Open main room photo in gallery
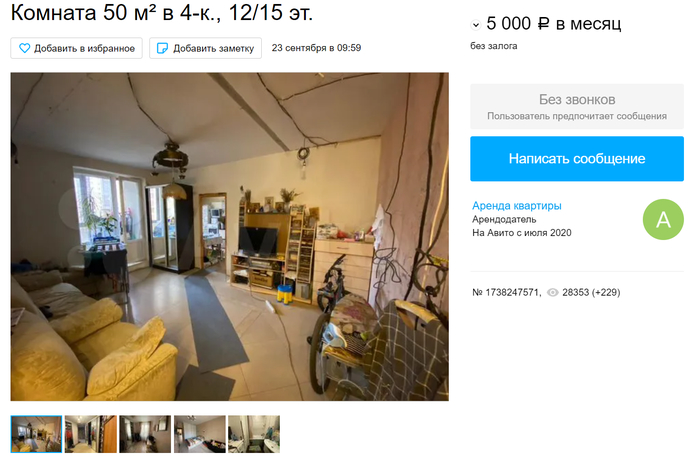The image size is (700, 460). pyautogui.click(x=229, y=237)
